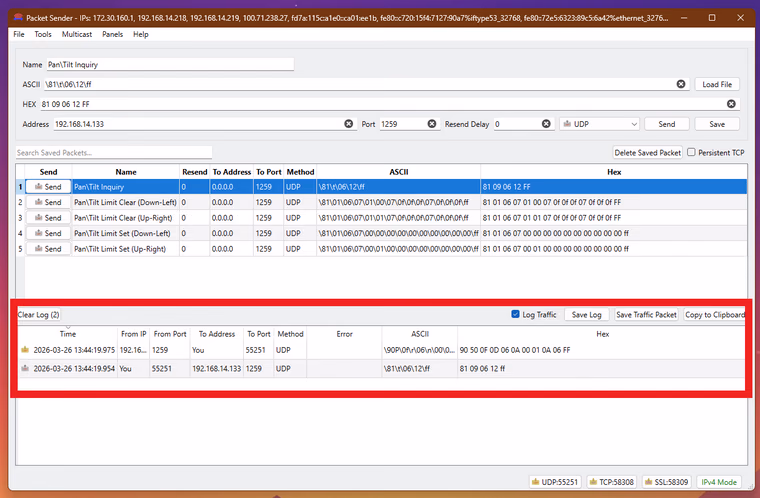
Task: Sort saved packets by Name column header
Action: point(126,172)
